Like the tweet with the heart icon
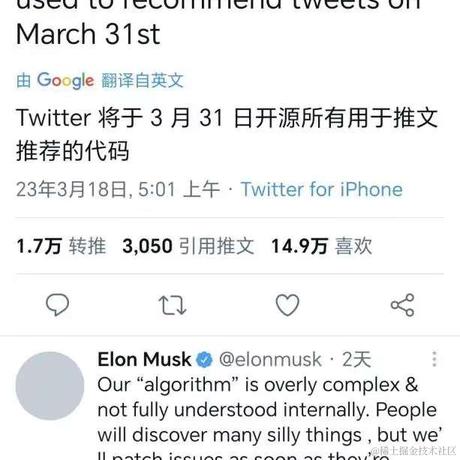 click(x=287, y=305)
